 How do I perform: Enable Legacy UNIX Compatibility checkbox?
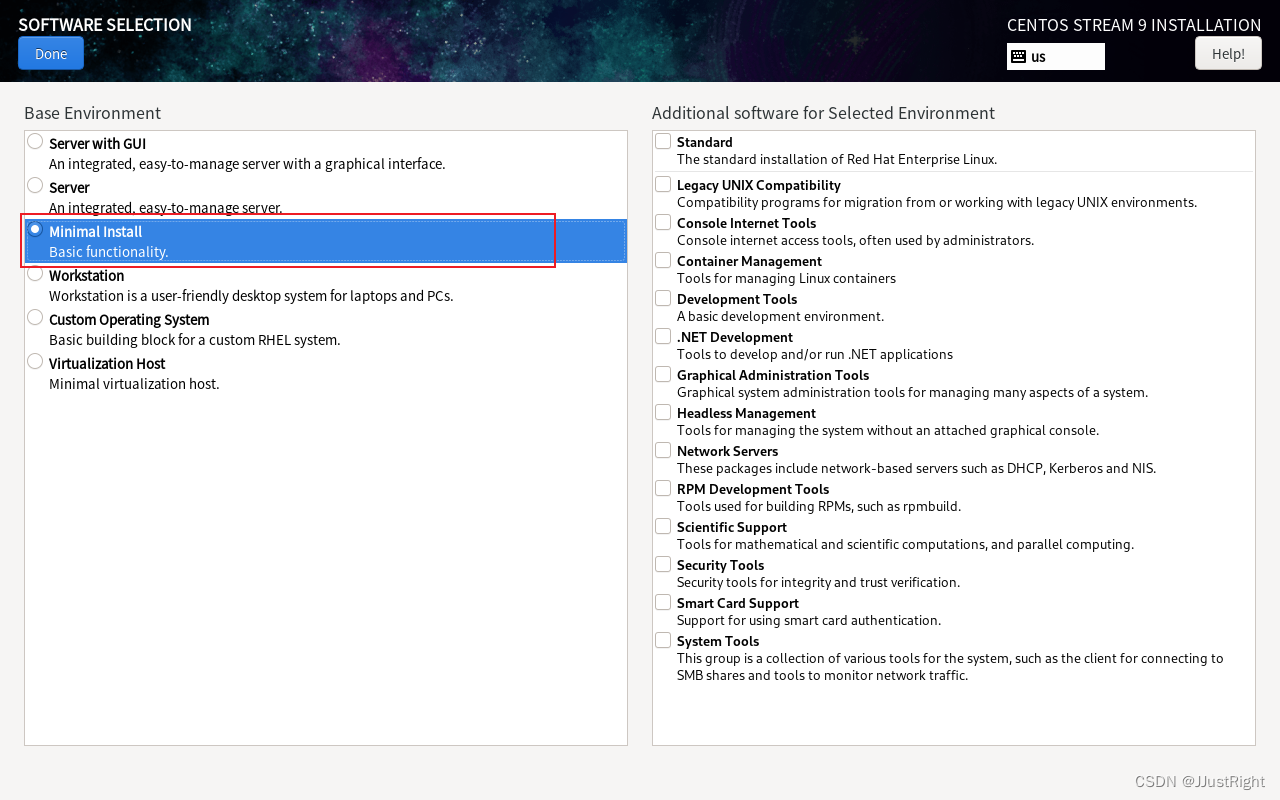click(x=663, y=184)
